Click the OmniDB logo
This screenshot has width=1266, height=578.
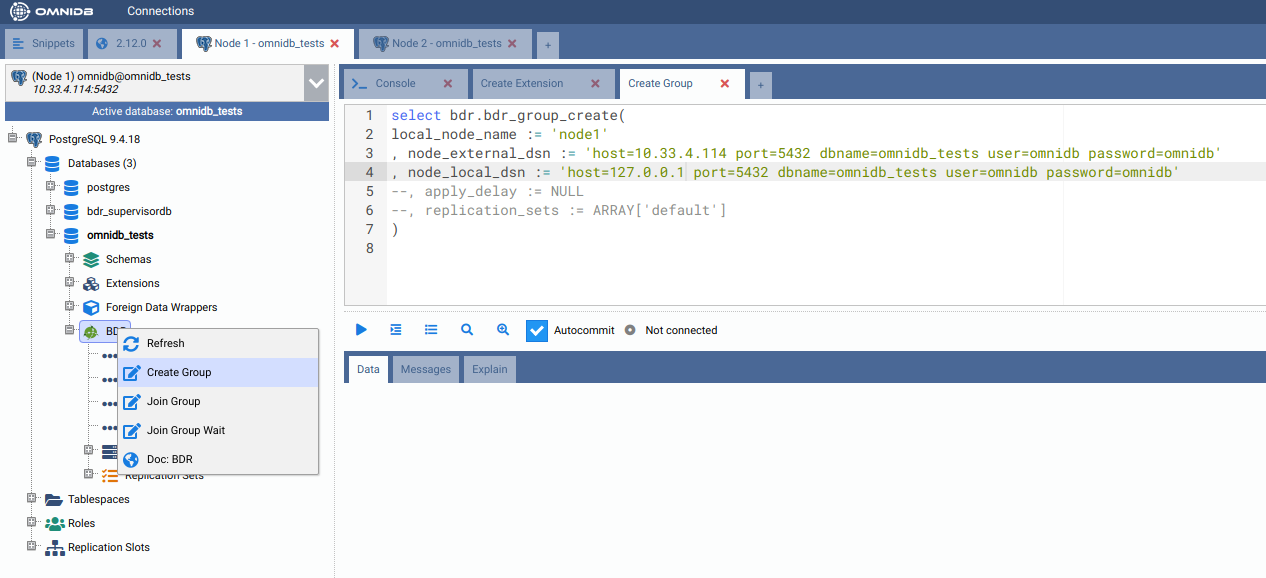(x=52, y=11)
